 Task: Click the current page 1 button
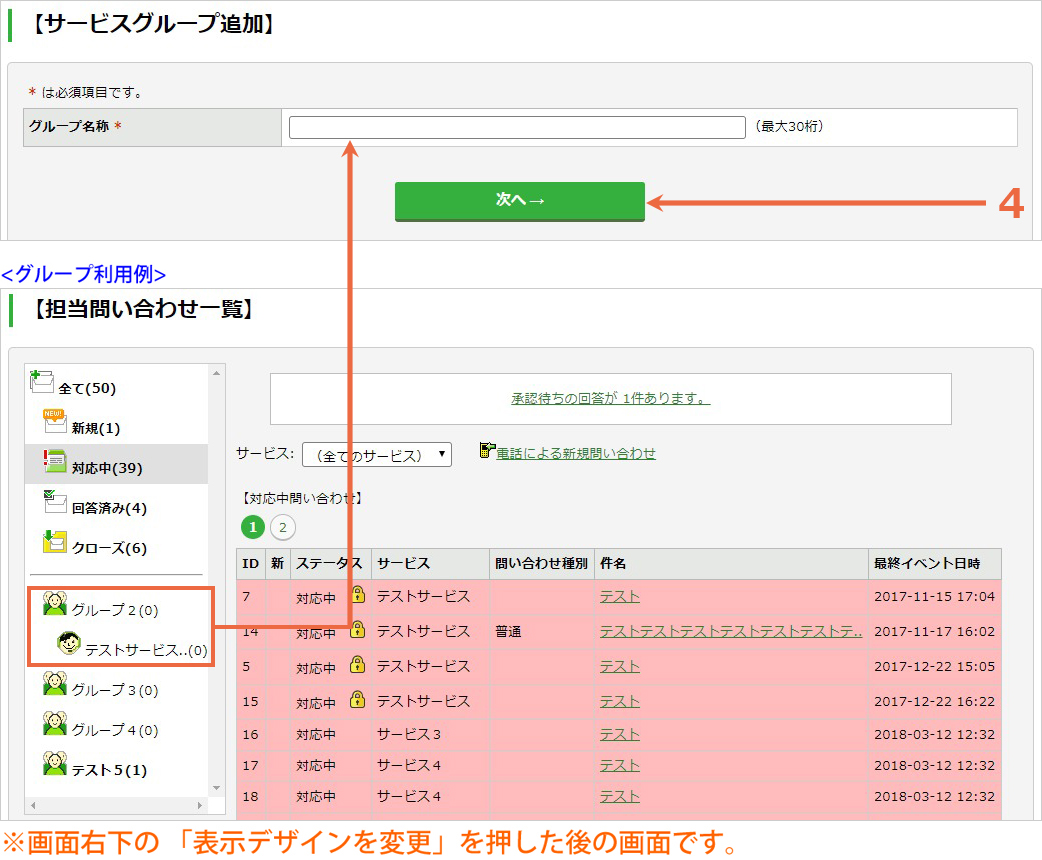click(x=253, y=527)
